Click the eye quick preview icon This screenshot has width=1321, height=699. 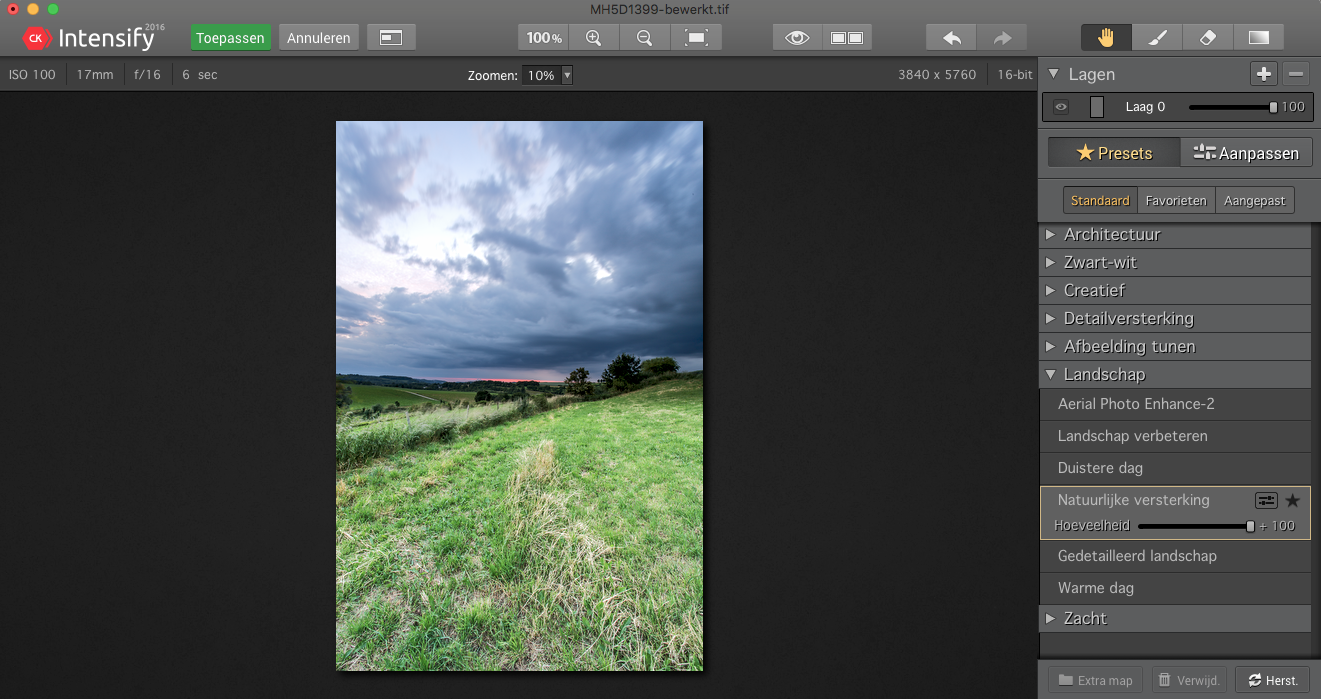pyautogui.click(x=797, y=38)
